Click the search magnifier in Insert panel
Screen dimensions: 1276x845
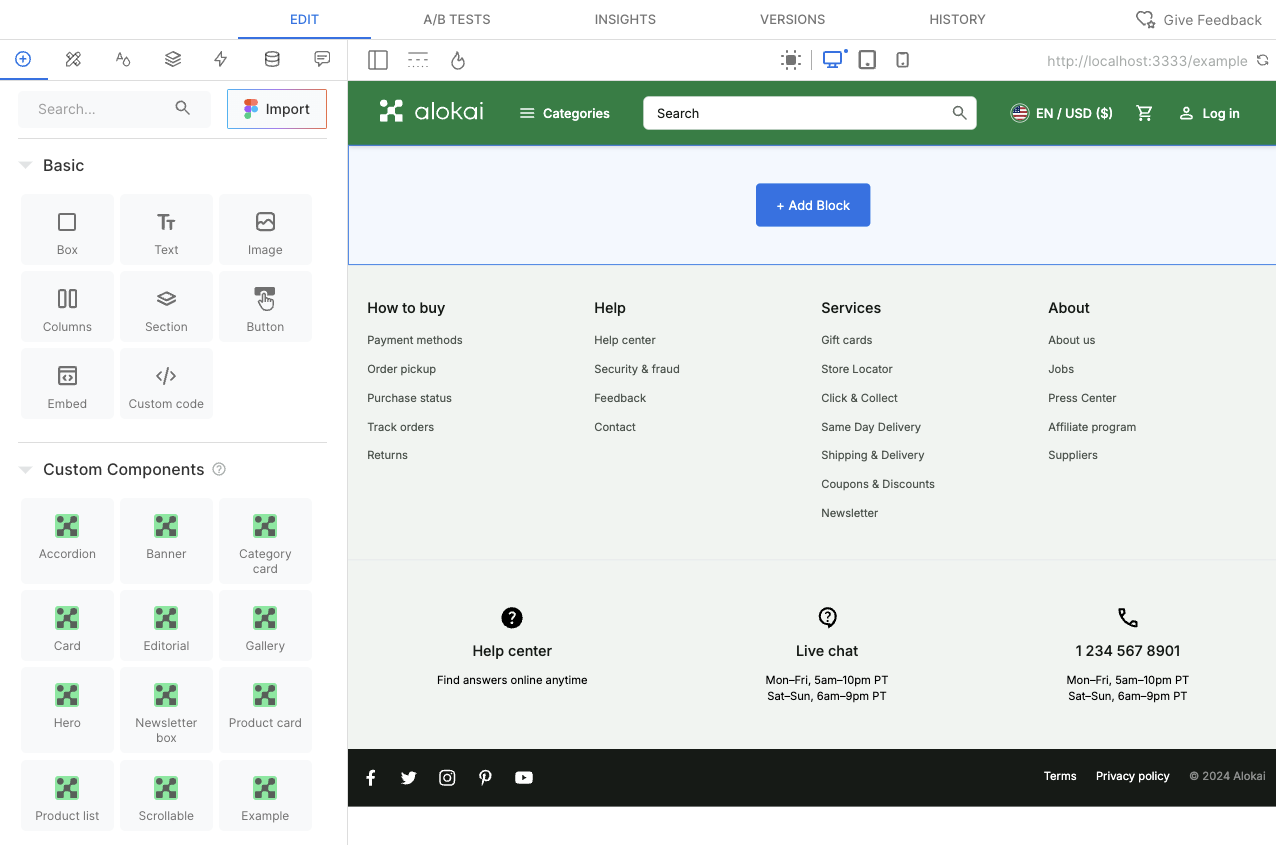tap(183, 108)
